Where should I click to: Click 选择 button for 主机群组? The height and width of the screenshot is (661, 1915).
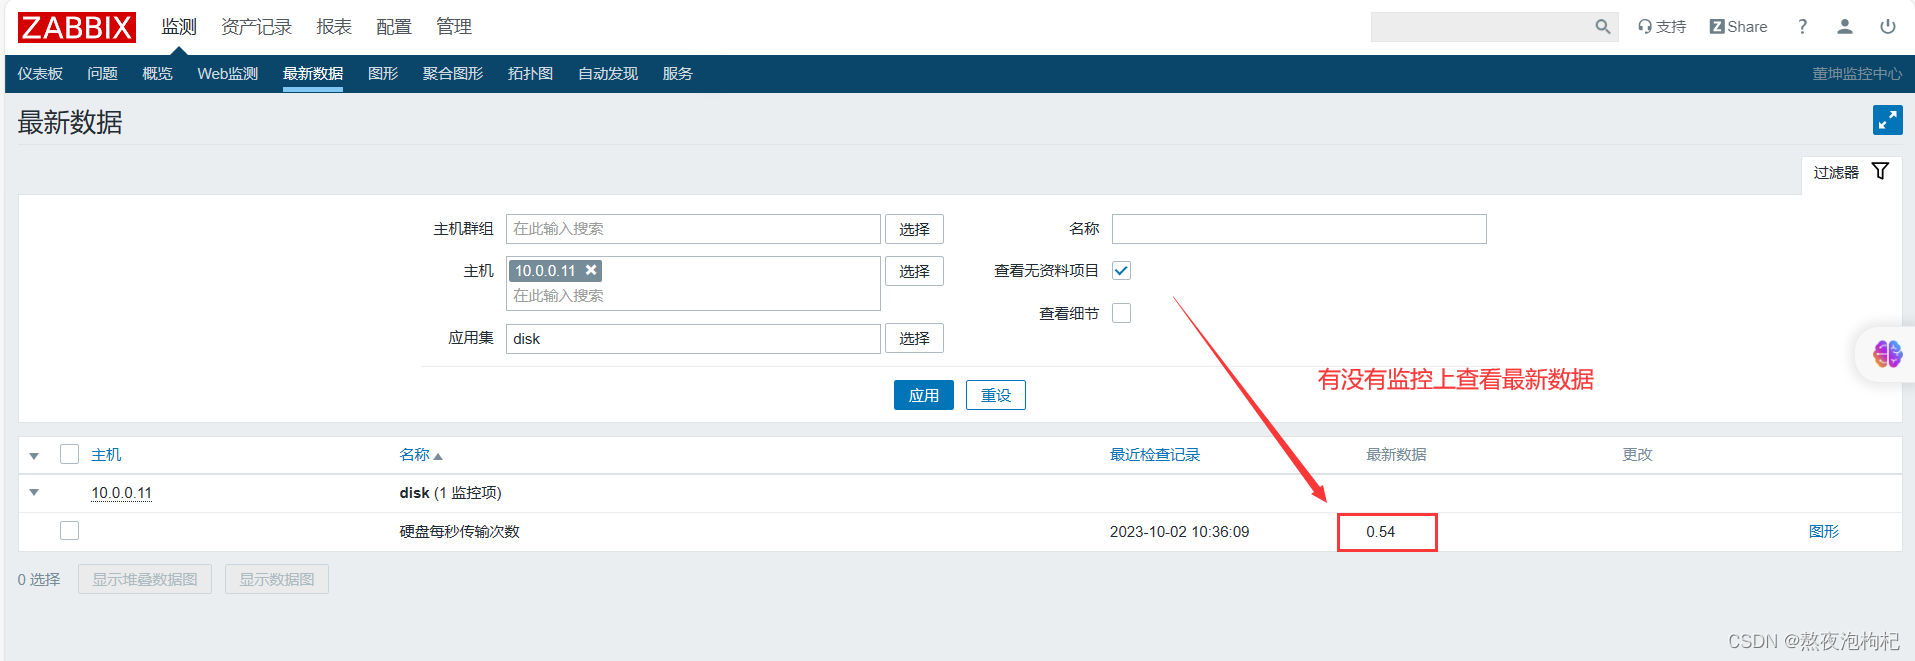pyautogui.click(x=914, y=229)
